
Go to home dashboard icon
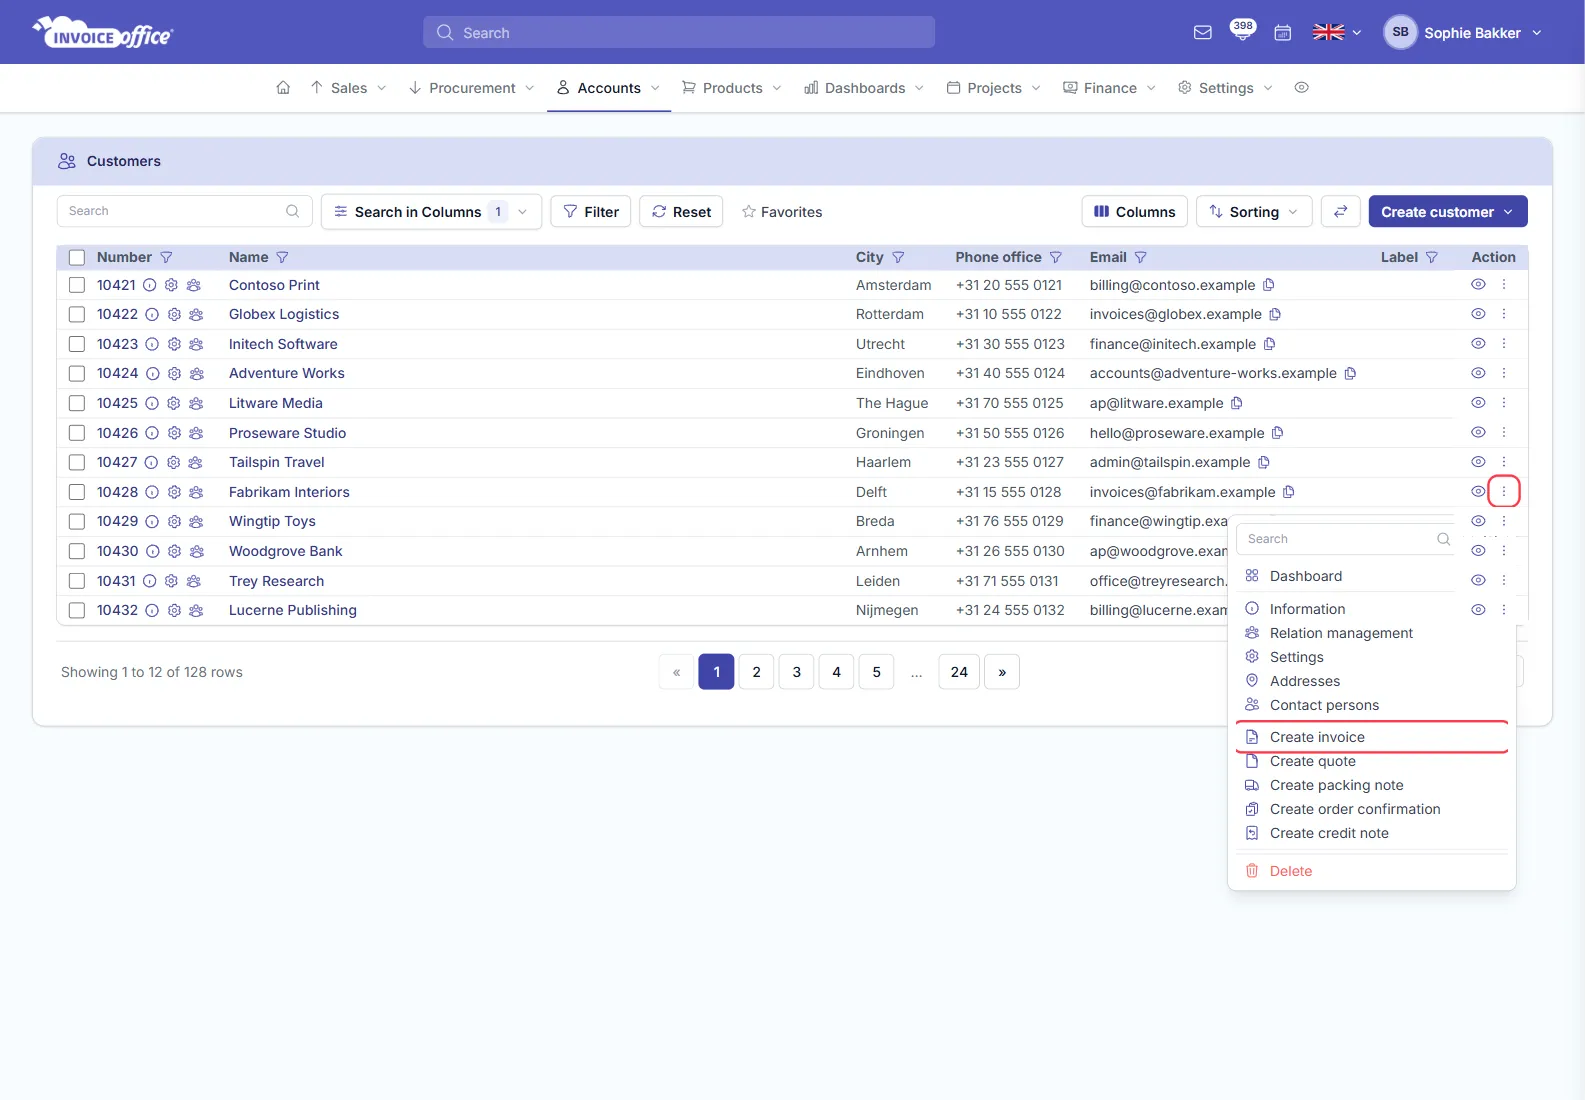click(283, 88)
